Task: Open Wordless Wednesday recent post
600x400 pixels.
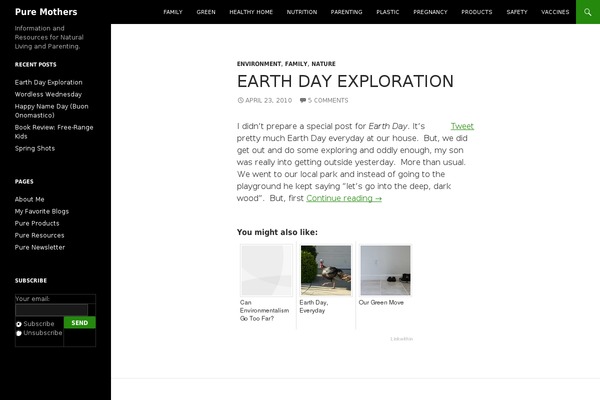Action: pos(49,94)
